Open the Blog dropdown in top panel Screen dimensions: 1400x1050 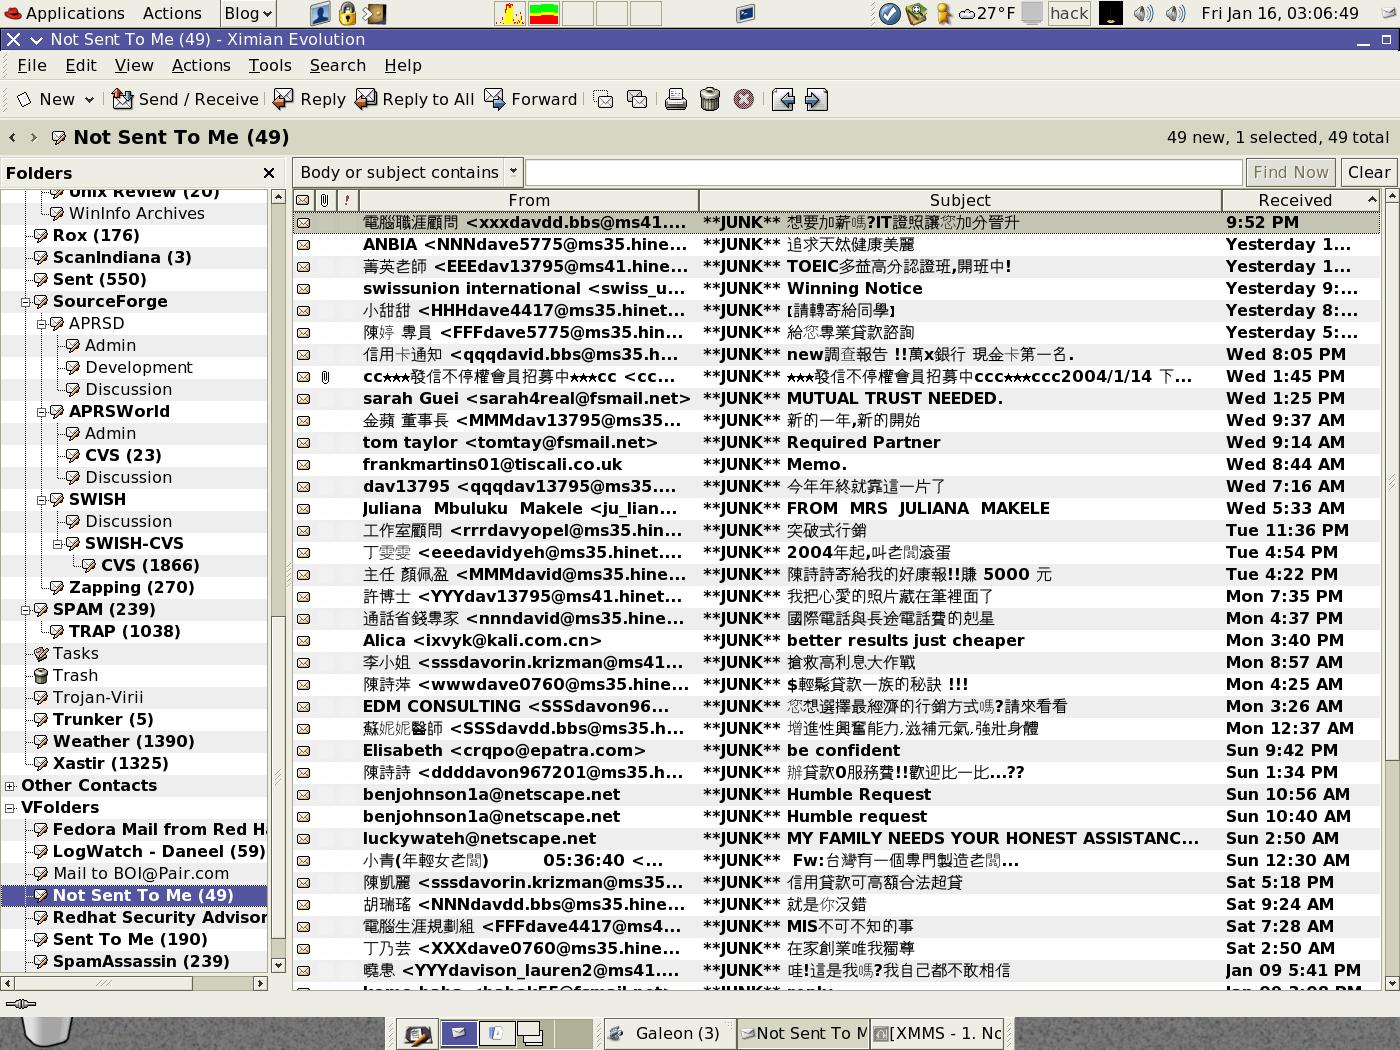tap(247, 13)
